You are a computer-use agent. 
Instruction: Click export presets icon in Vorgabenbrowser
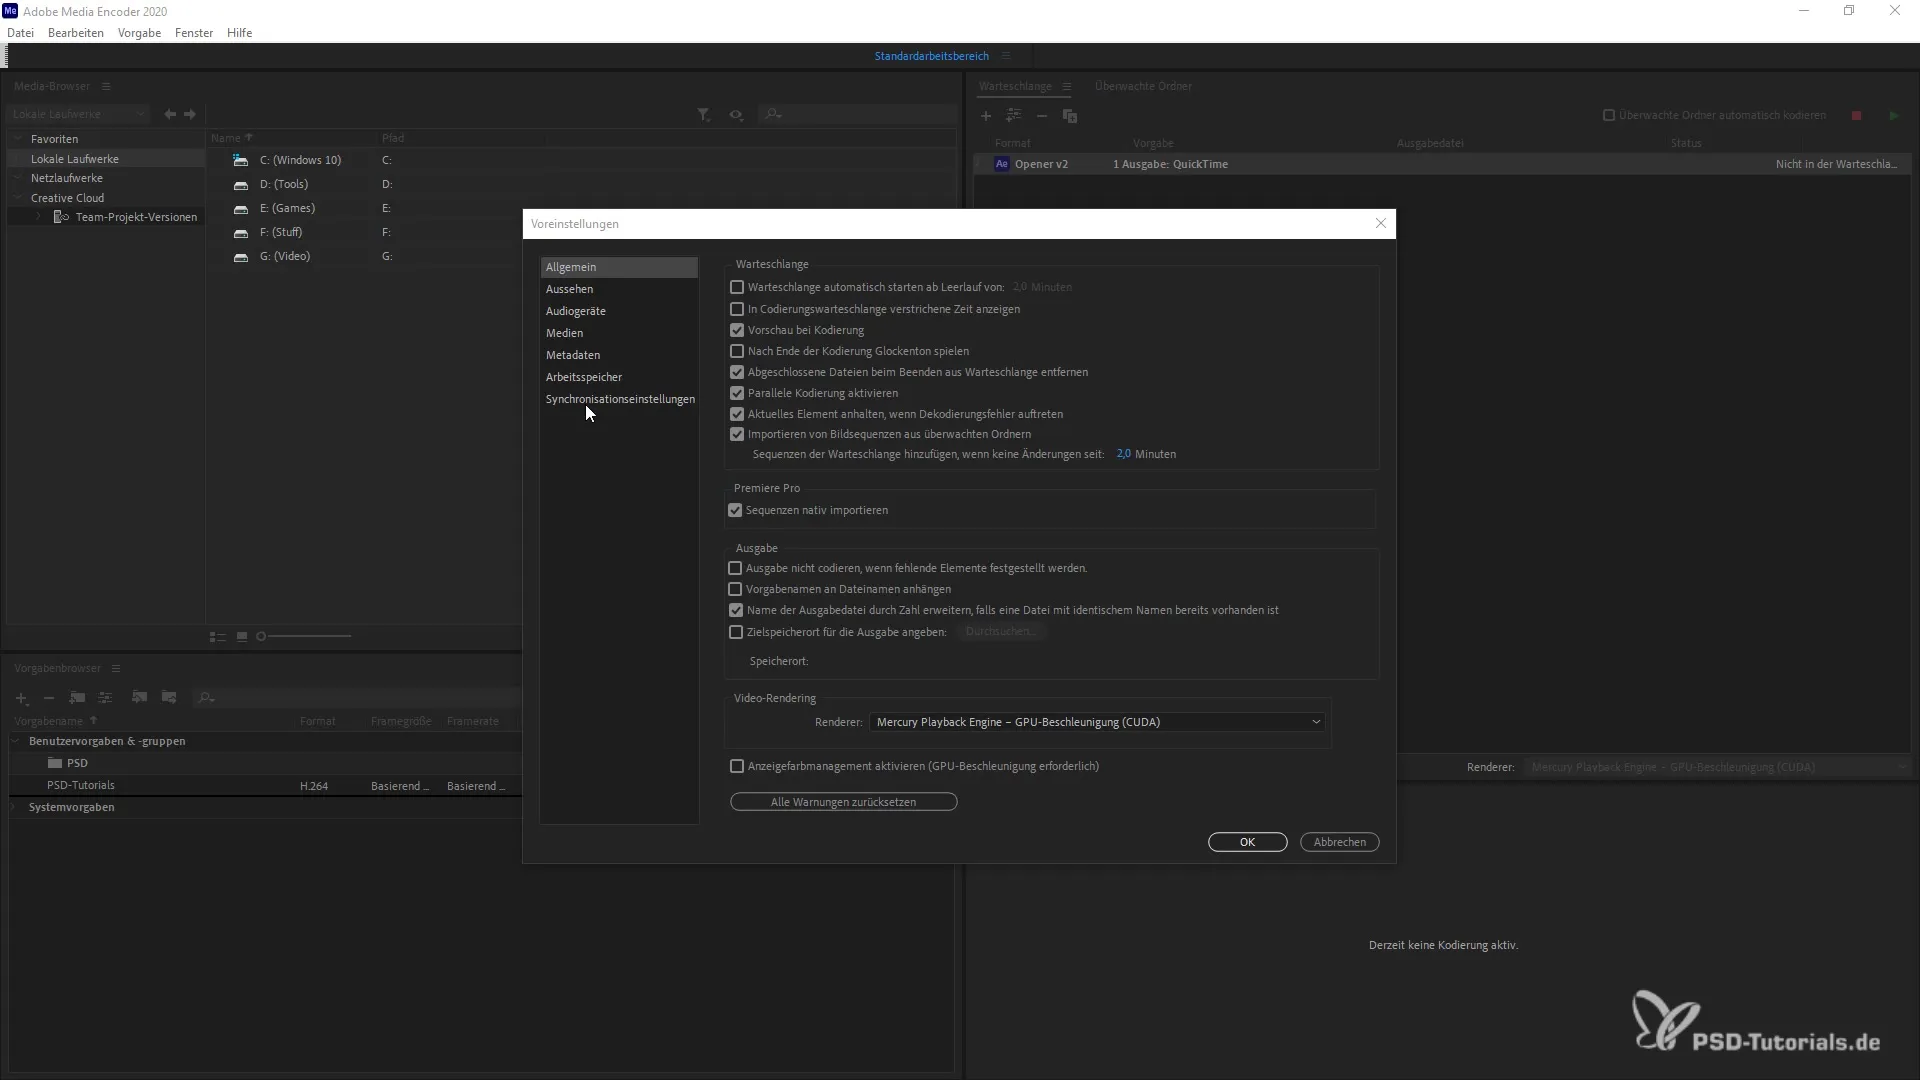[x=169, y=698]
